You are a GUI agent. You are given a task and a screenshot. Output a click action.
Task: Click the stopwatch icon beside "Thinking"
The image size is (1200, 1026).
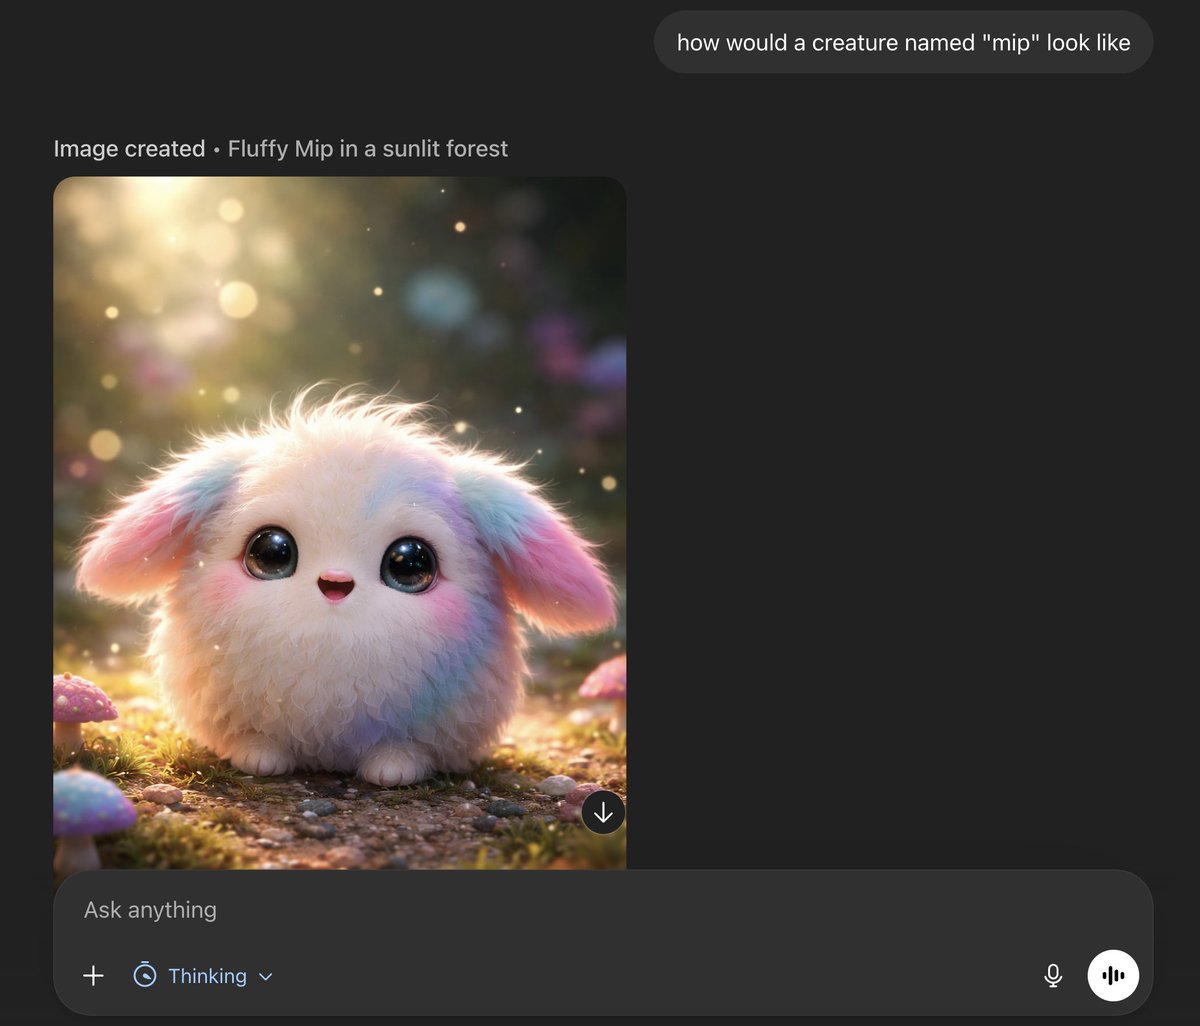coord(143,975)
